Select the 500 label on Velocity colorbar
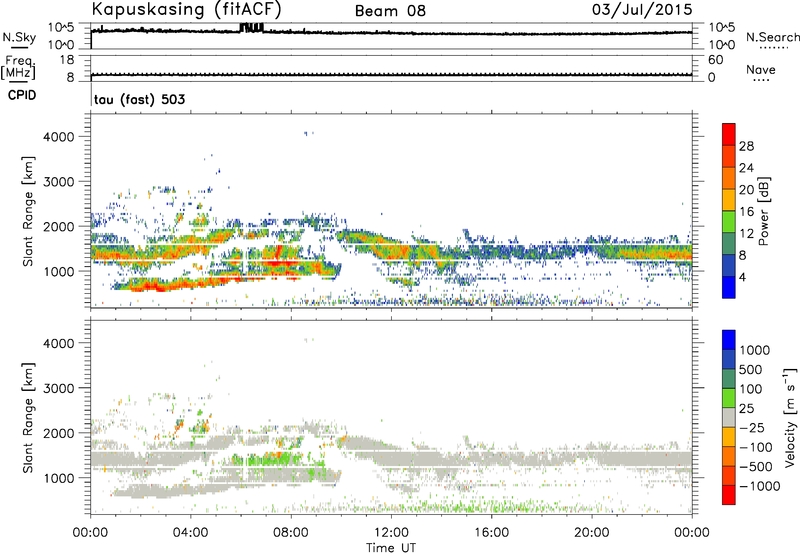This screenshot has height=554, width=800. click(751, 369)
